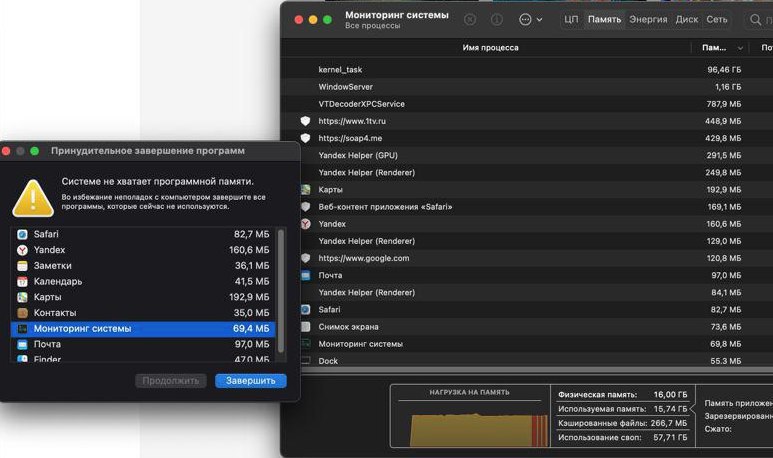The image size is (773, 458).
Task: Click the Имя процесса column header
Action: coord(490,48)
